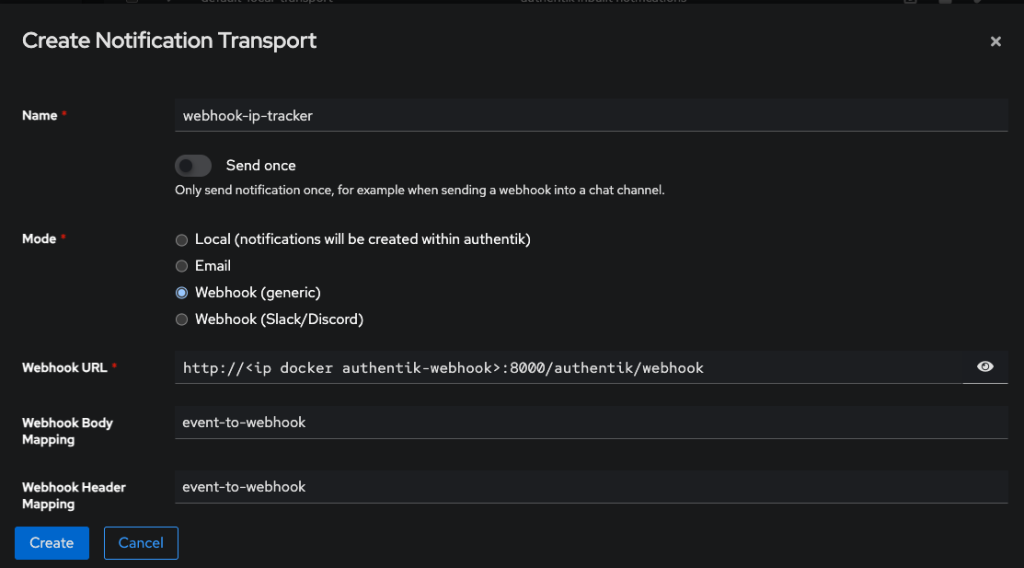
Task: Choose the Email mode radio button
Action: pyautogui.click(x=181, y=266)
